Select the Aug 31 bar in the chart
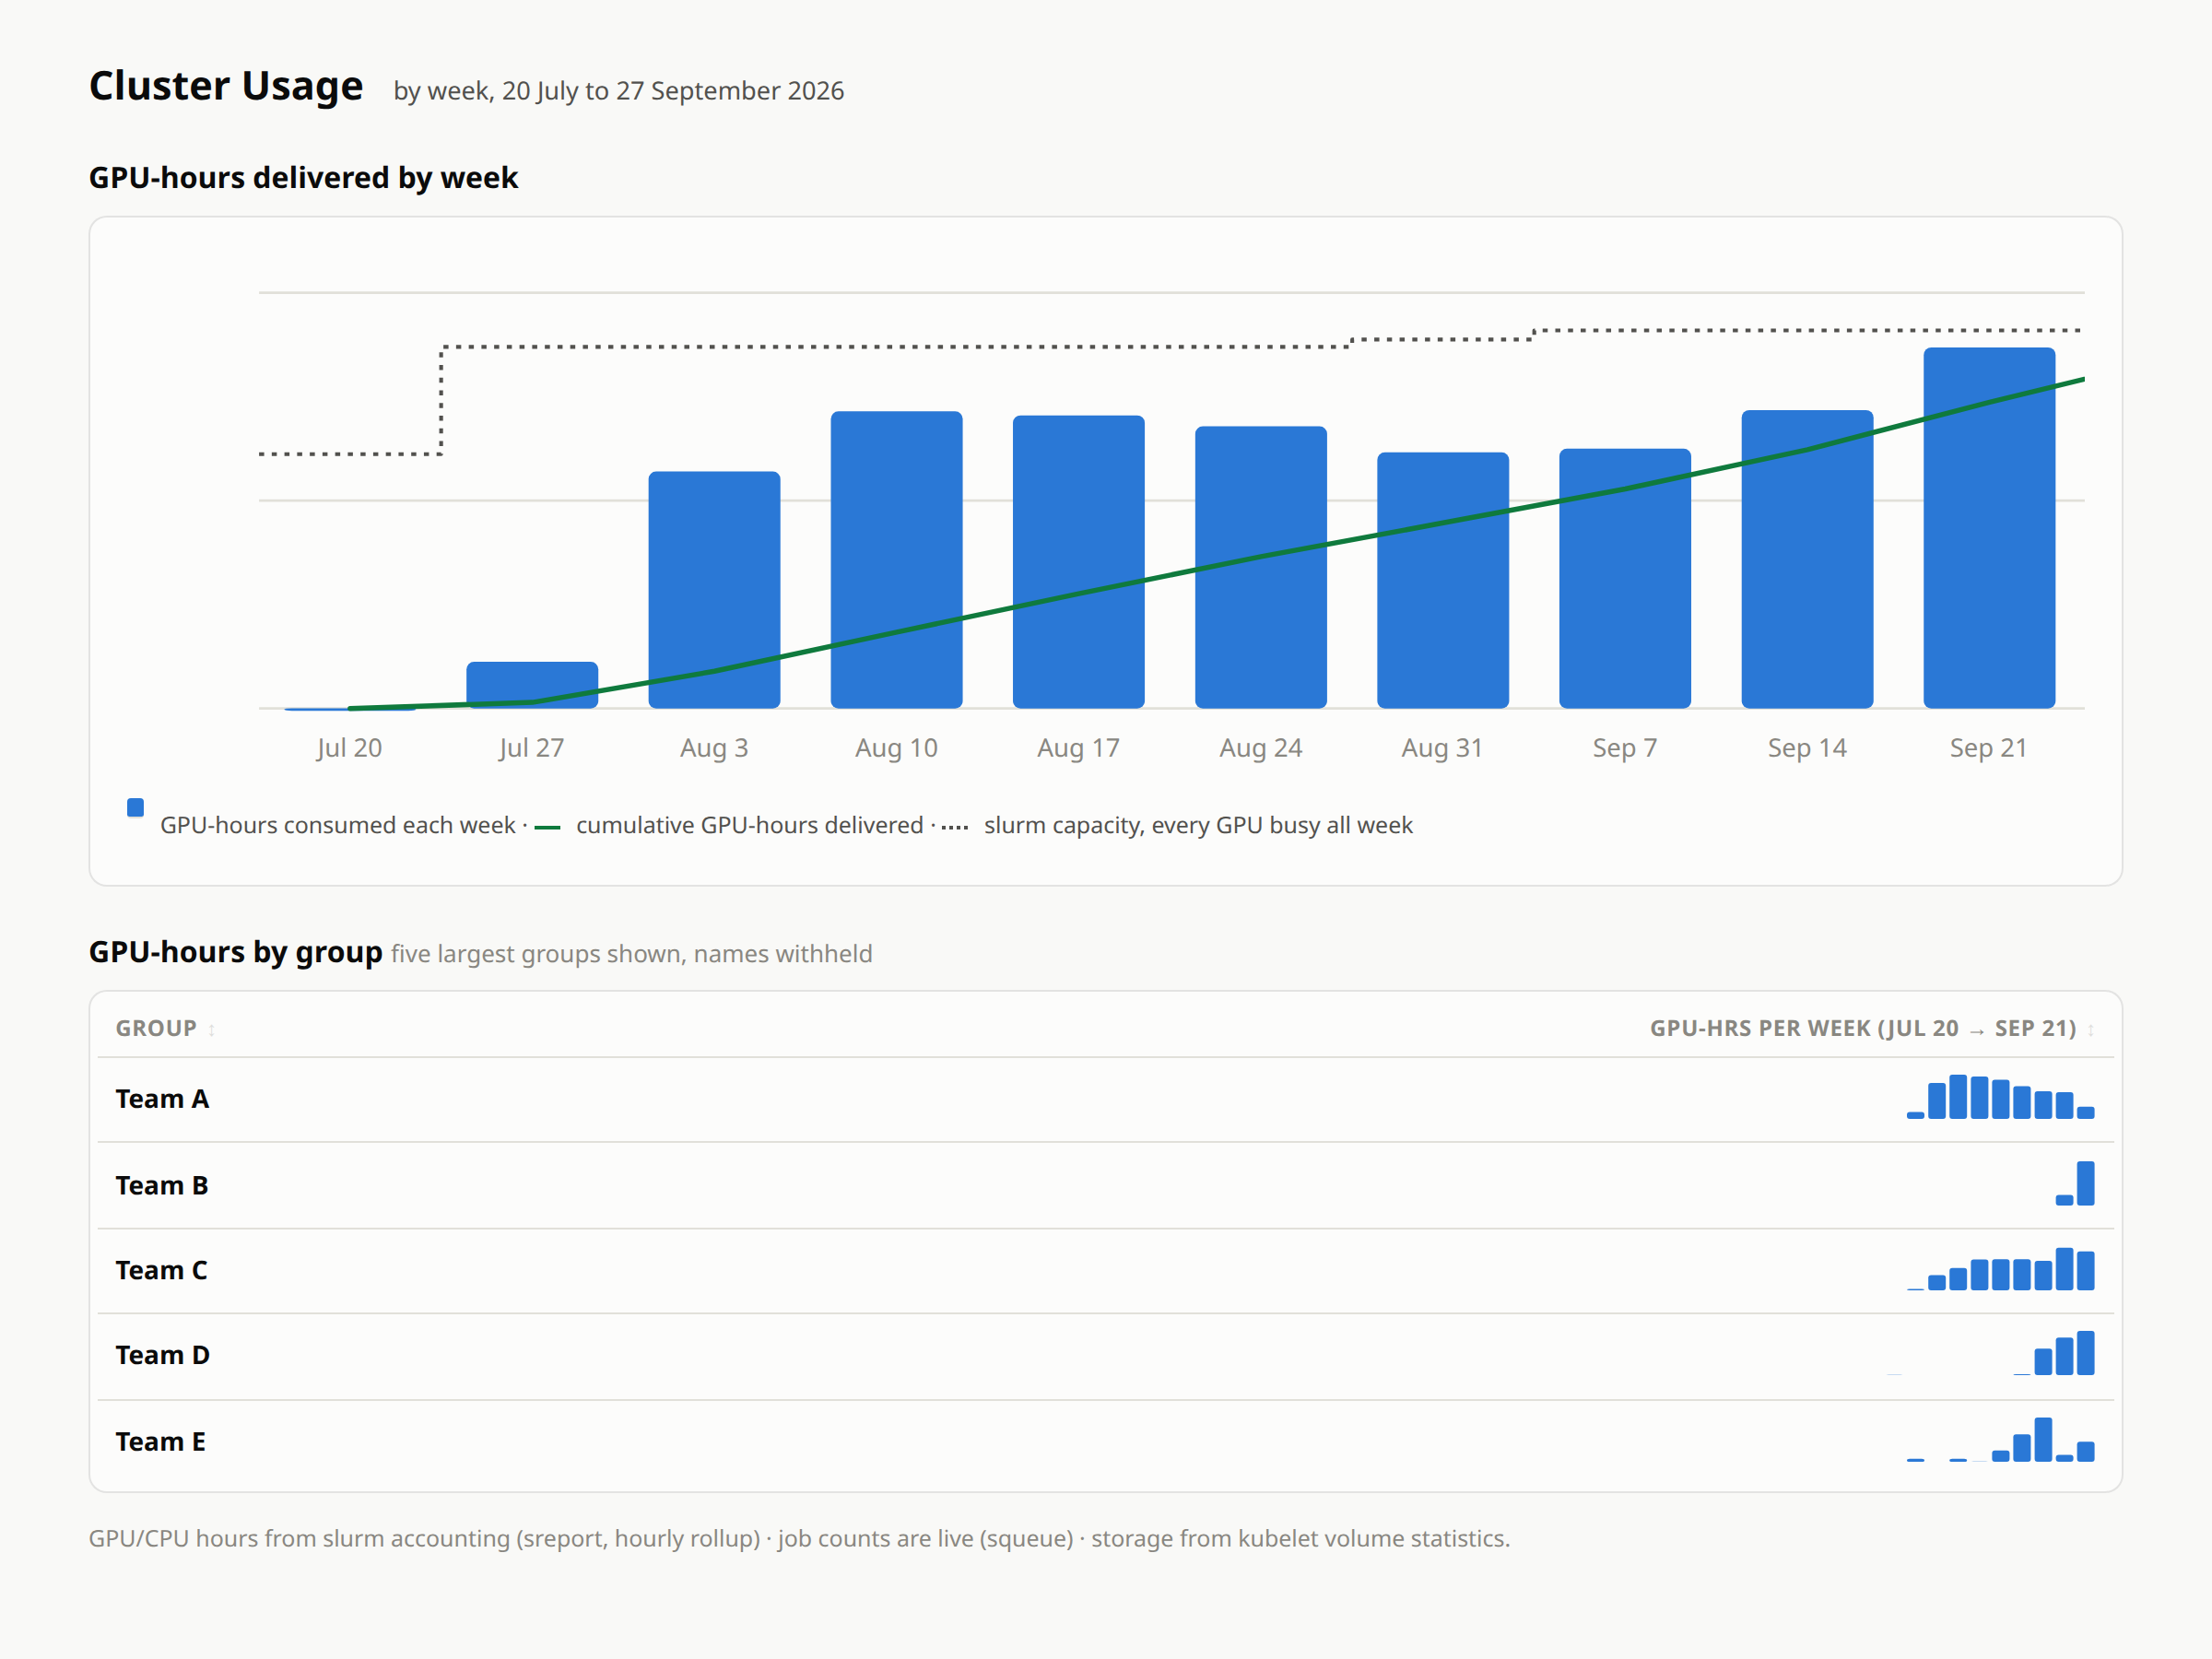Image resolution: width=2212 pixels, height=1659 pixels. (1442, 580)
